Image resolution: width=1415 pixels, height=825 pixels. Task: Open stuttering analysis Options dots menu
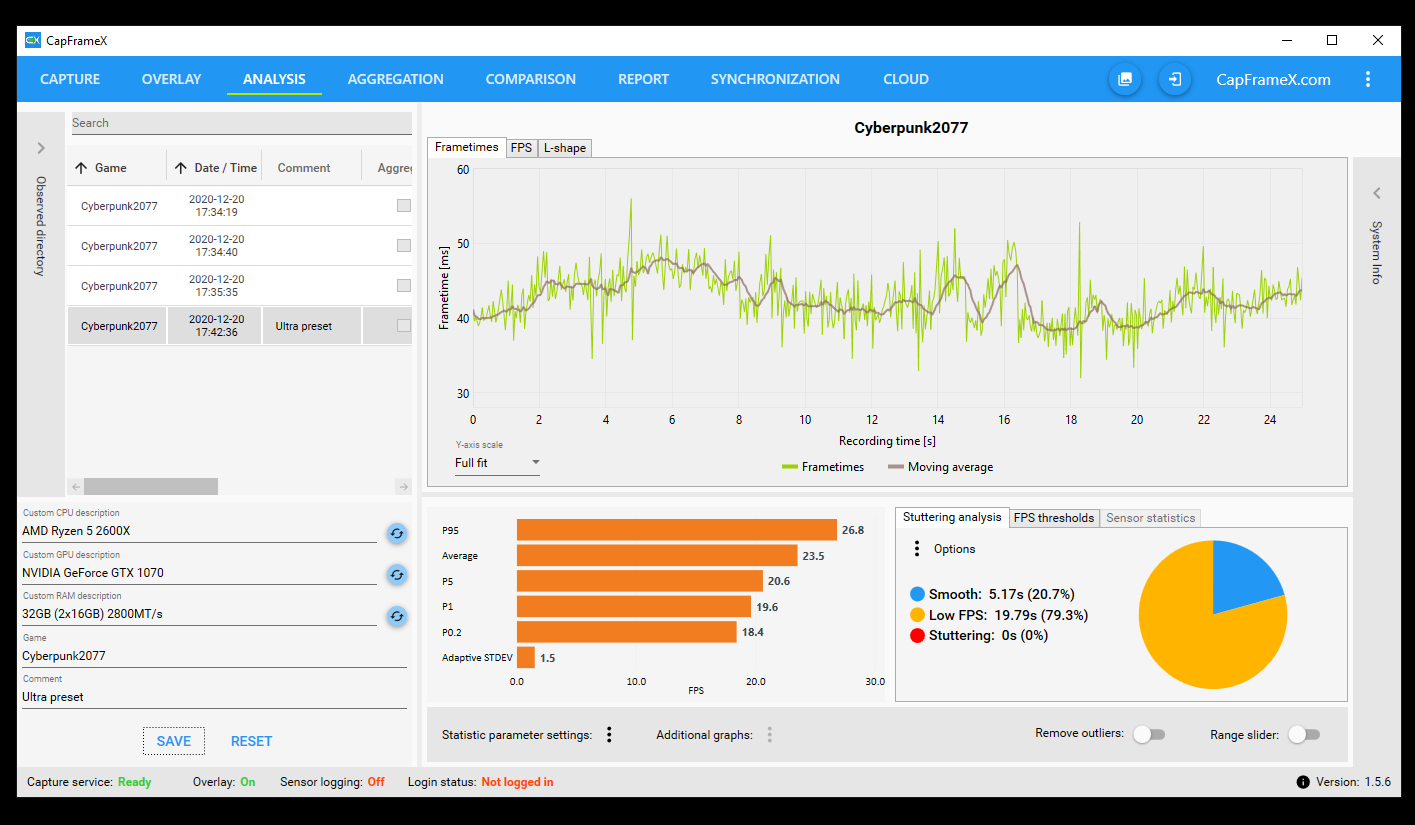tap(917, 549)
